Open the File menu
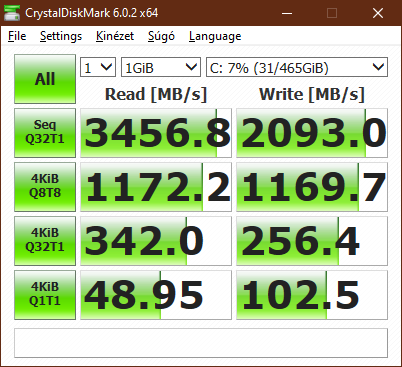Image resolution: width=402 pixels, height=367 pixels. pyautogui.click(x=17, y=36)
